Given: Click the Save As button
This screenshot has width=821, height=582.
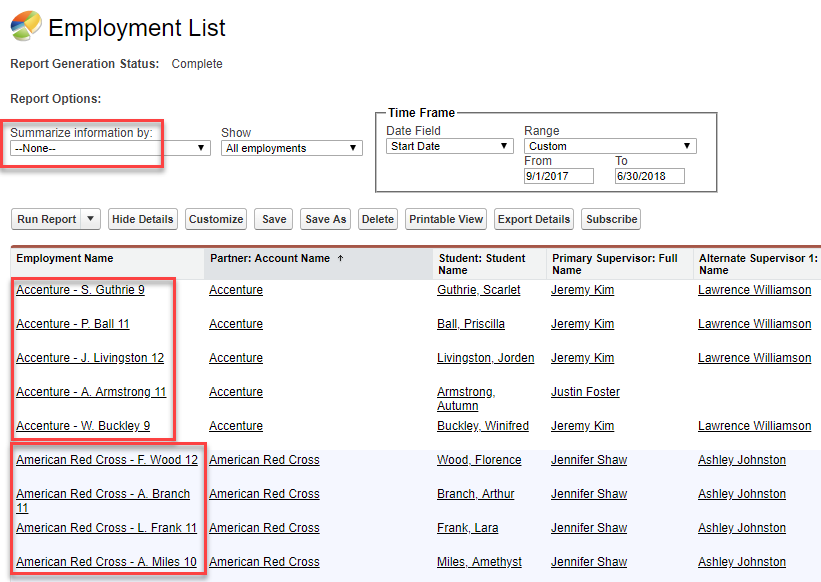Looking at the screenshot, I should [x=326, y=219].
